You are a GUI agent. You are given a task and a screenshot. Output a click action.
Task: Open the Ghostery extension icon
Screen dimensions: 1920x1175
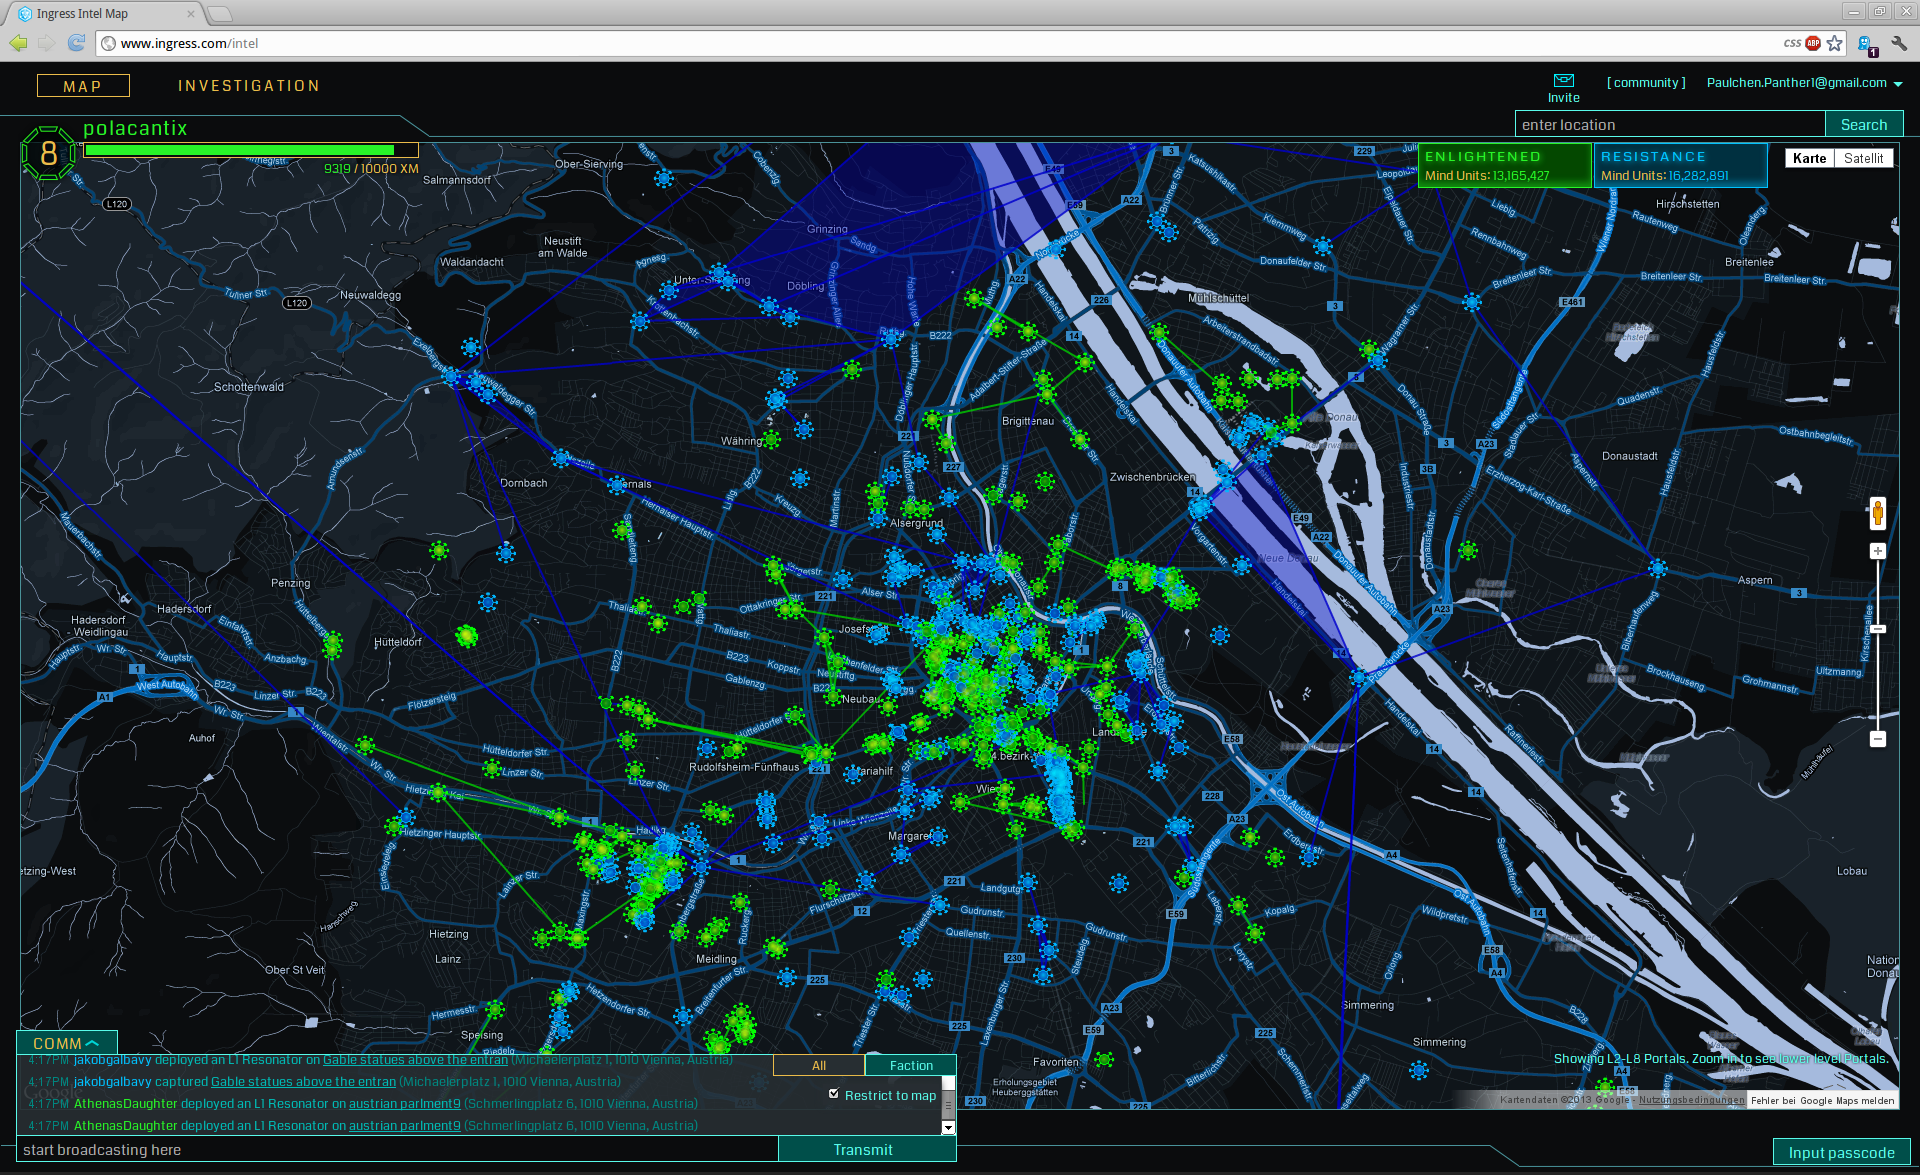pyautogui.click(x=1865, y=44)
